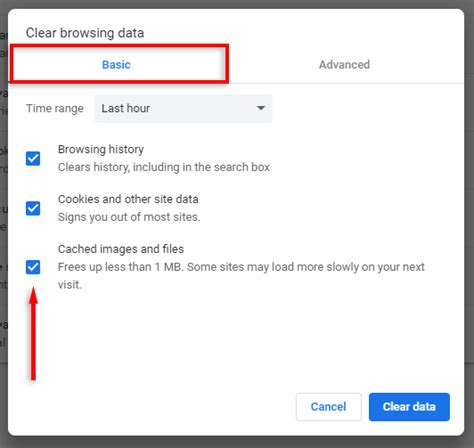Image resolution: width=474 pixels, height=448 pixels.
Task: Click the Time range label
Action: (x=55, y=108)
